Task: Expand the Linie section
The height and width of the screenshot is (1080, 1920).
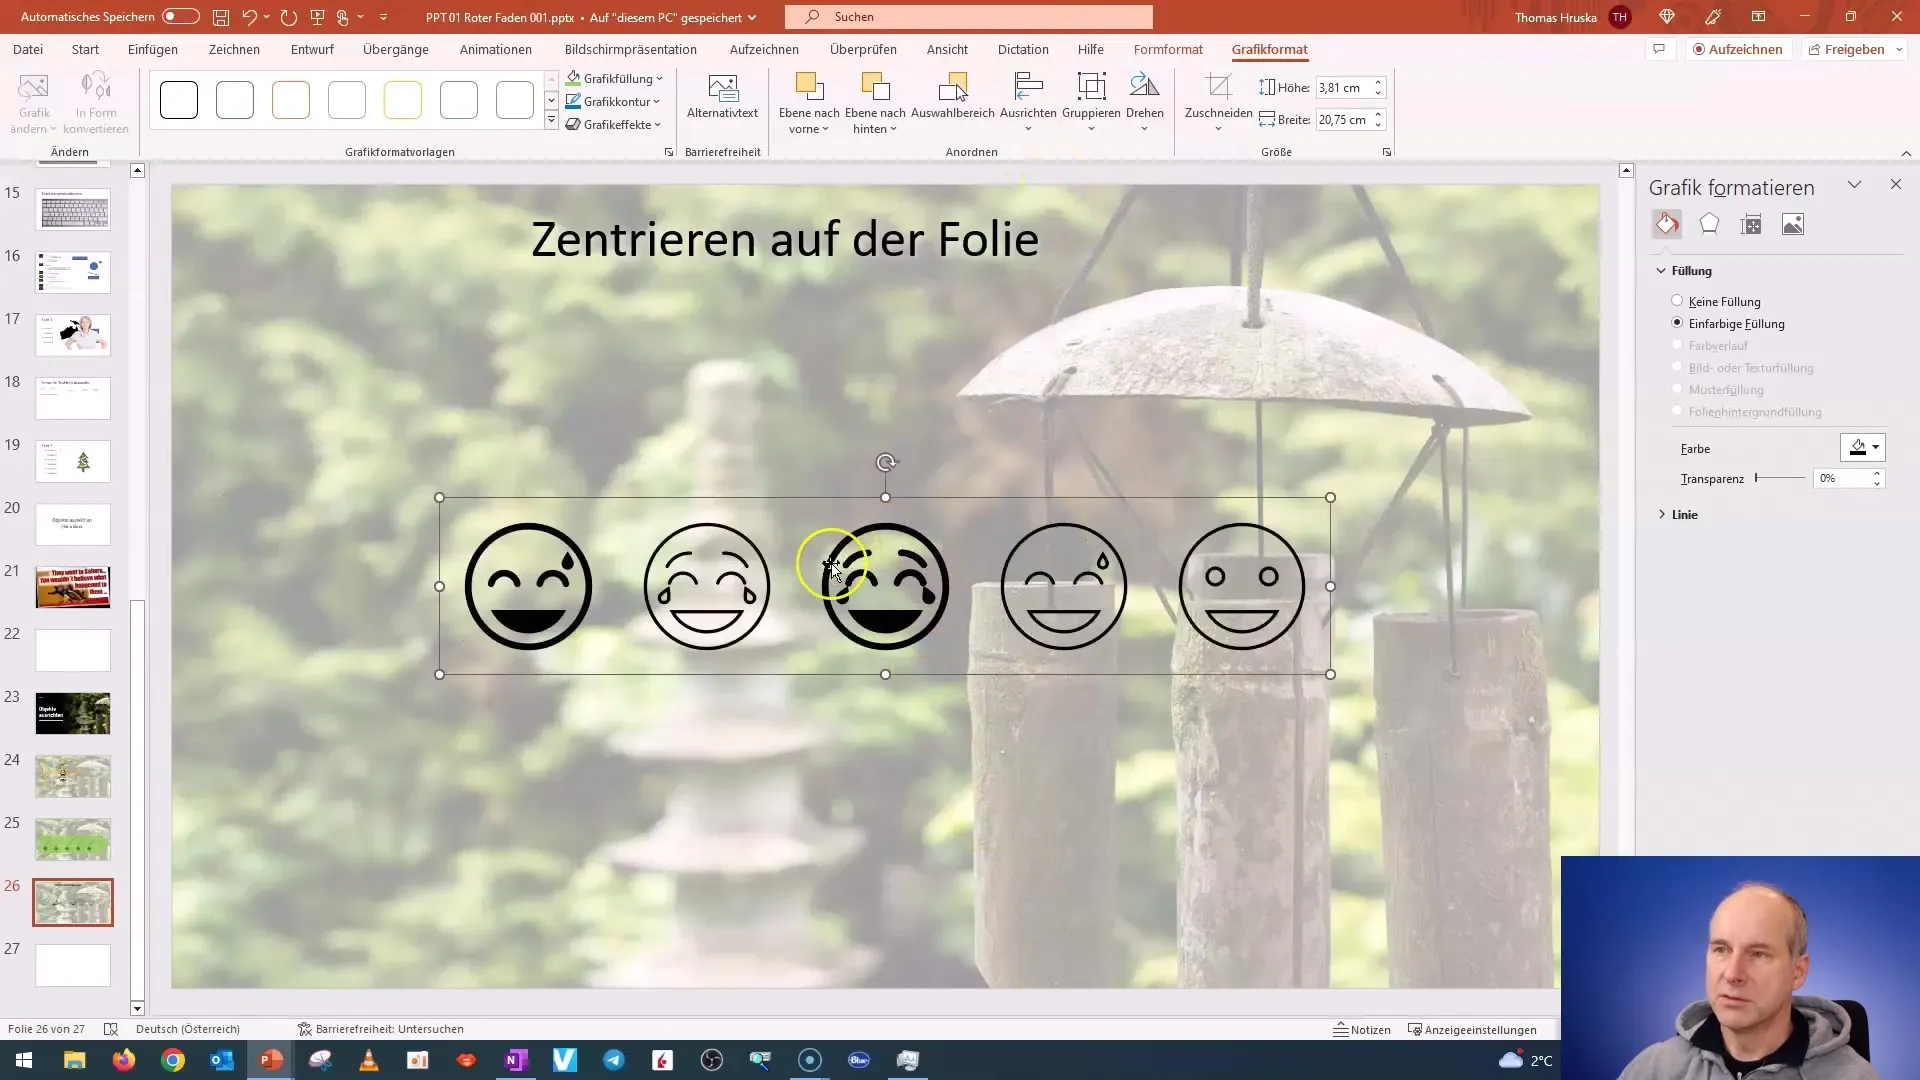Action: click(1685, 514)
